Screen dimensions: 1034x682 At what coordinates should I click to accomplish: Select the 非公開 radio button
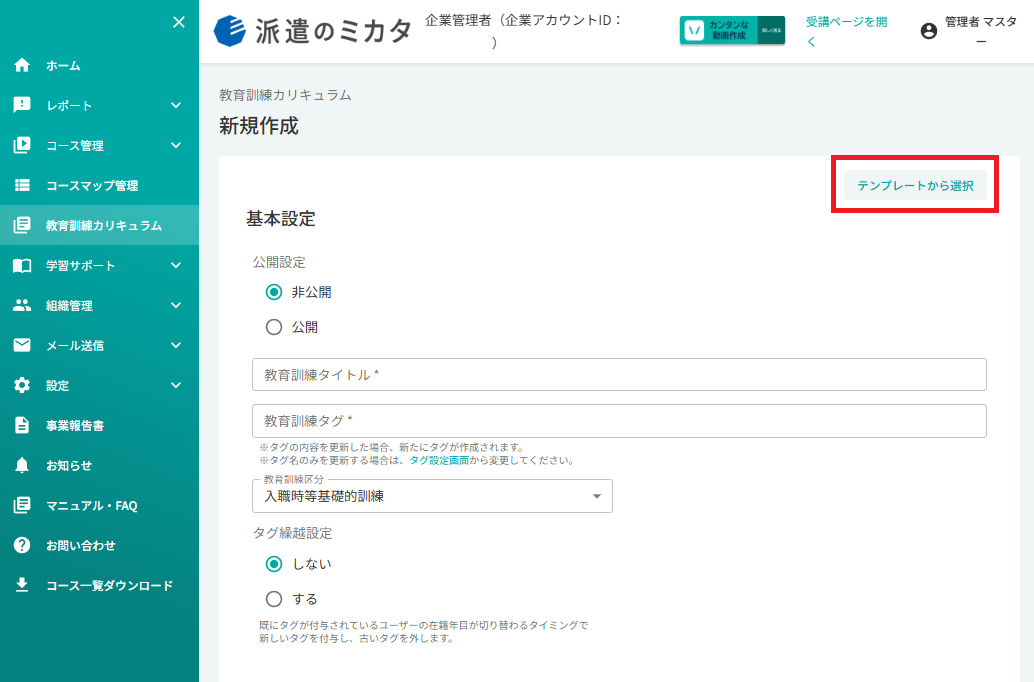pos(274,292)
